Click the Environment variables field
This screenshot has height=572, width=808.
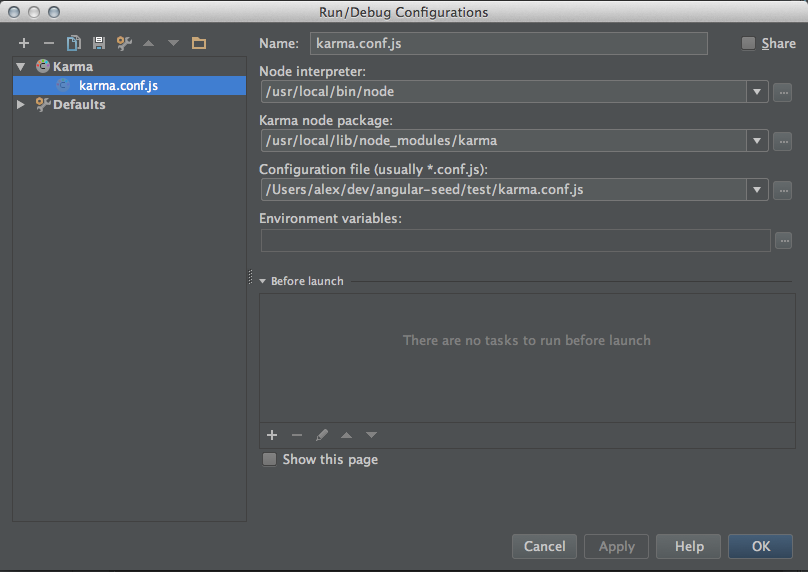pyautogui.click(x=516, y=241)
